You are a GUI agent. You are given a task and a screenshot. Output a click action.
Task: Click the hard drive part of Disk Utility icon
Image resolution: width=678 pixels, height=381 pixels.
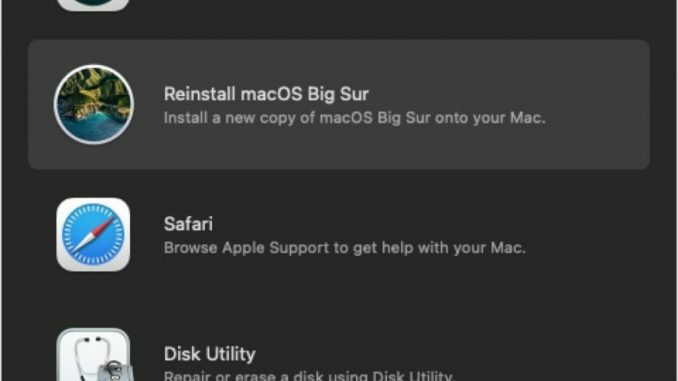(x=115, y=371)
